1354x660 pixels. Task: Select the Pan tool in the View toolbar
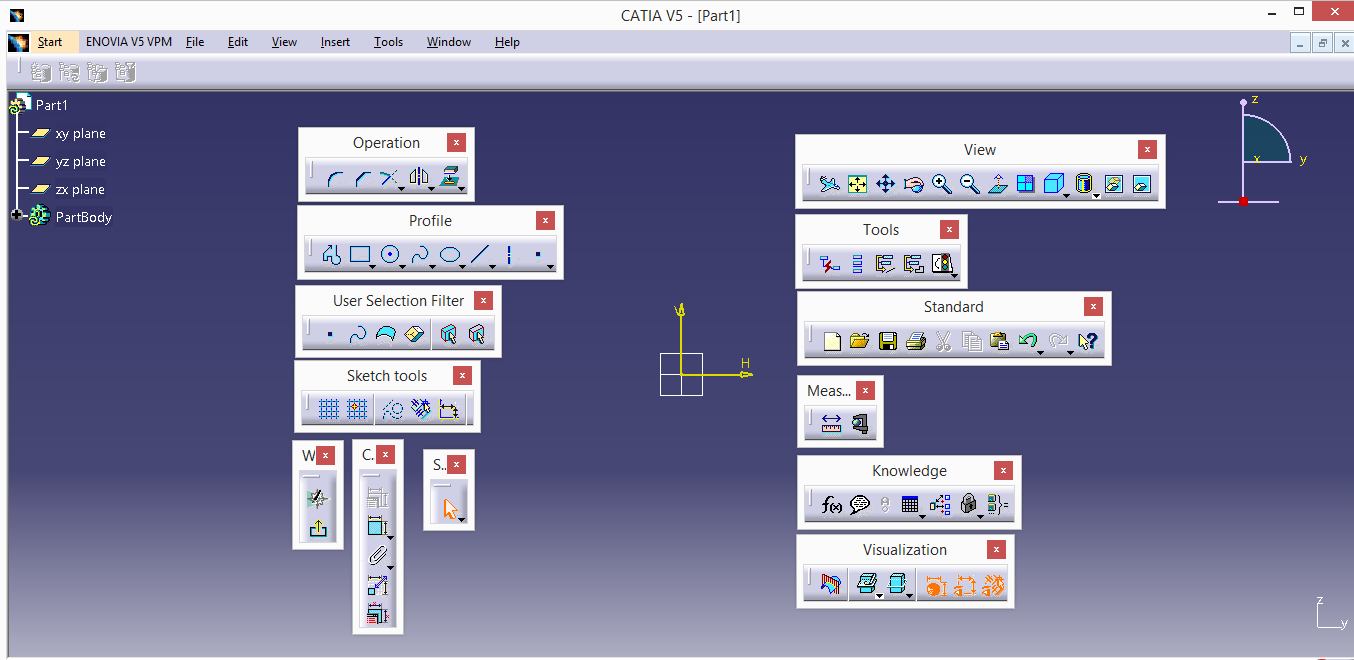coord(885,183)
